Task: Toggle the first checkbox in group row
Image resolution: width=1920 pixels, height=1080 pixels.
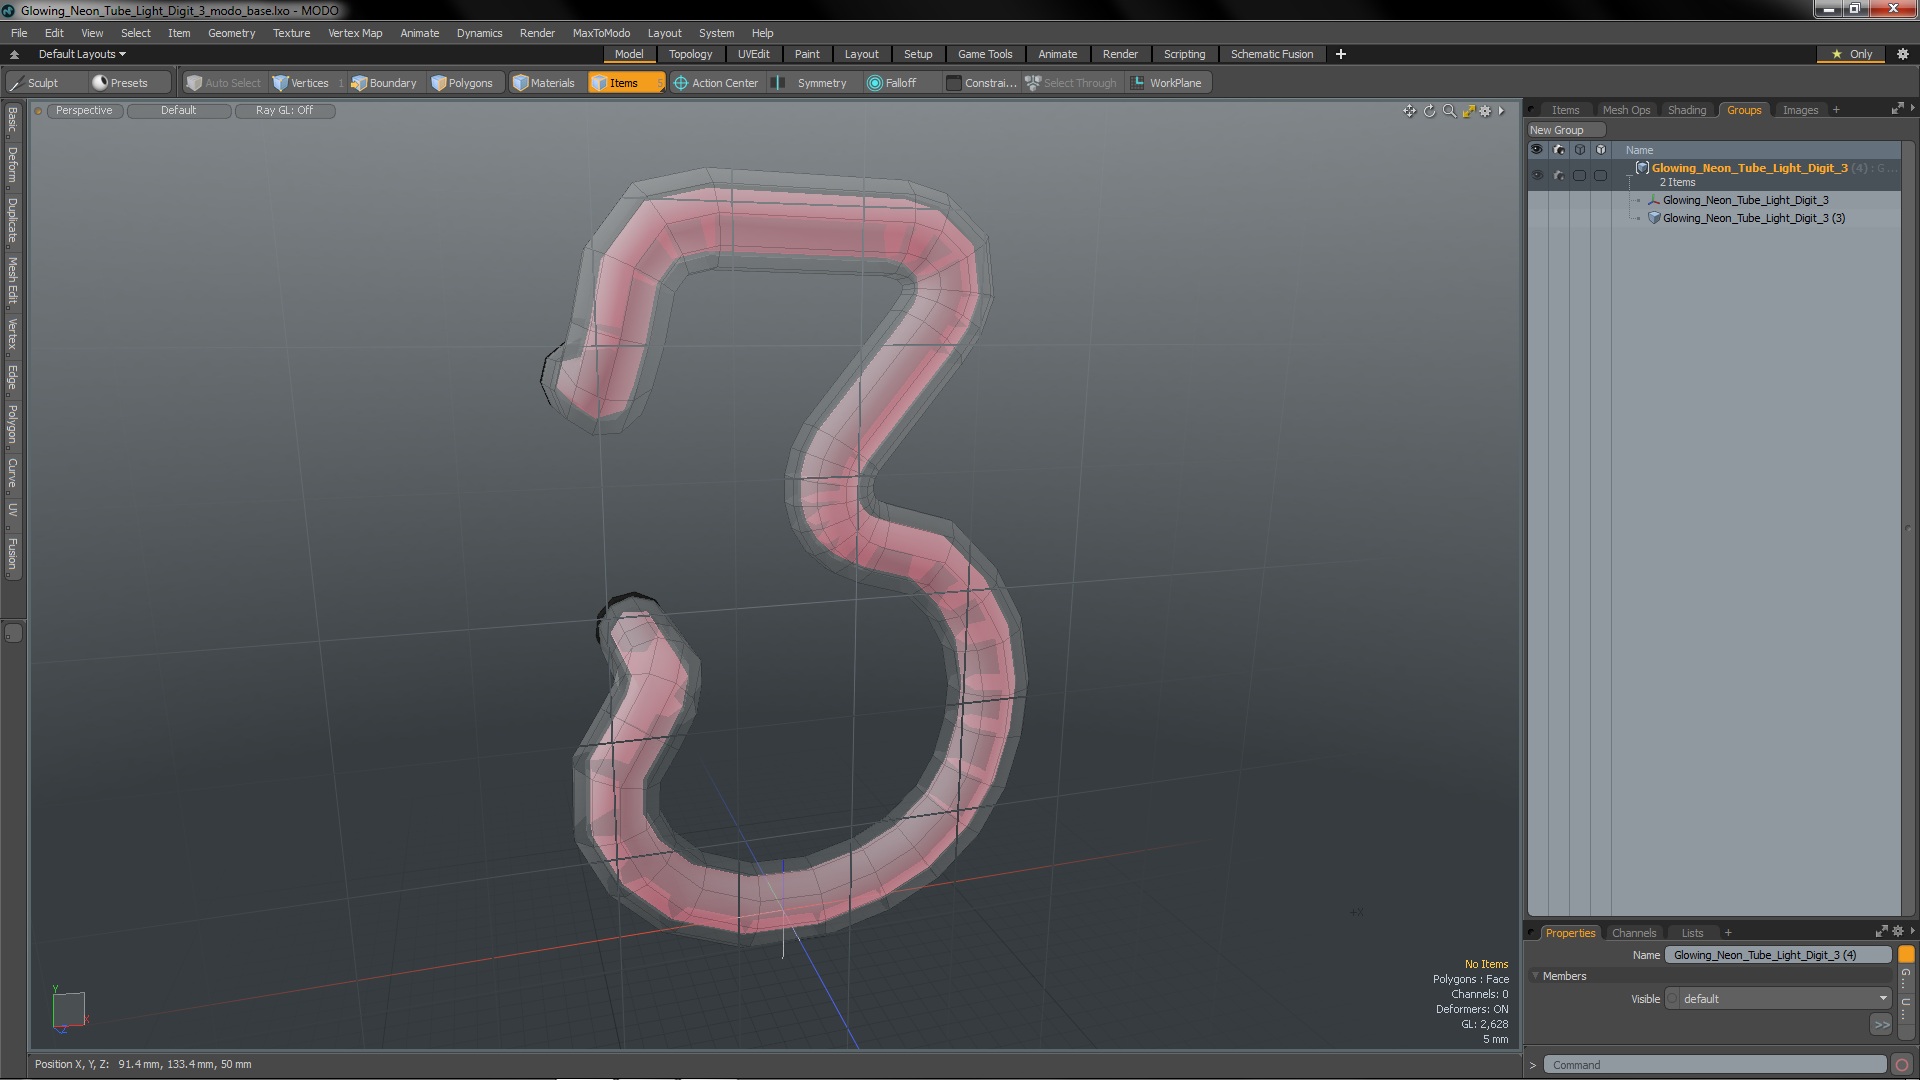Action: click(x=1580, y=175)
